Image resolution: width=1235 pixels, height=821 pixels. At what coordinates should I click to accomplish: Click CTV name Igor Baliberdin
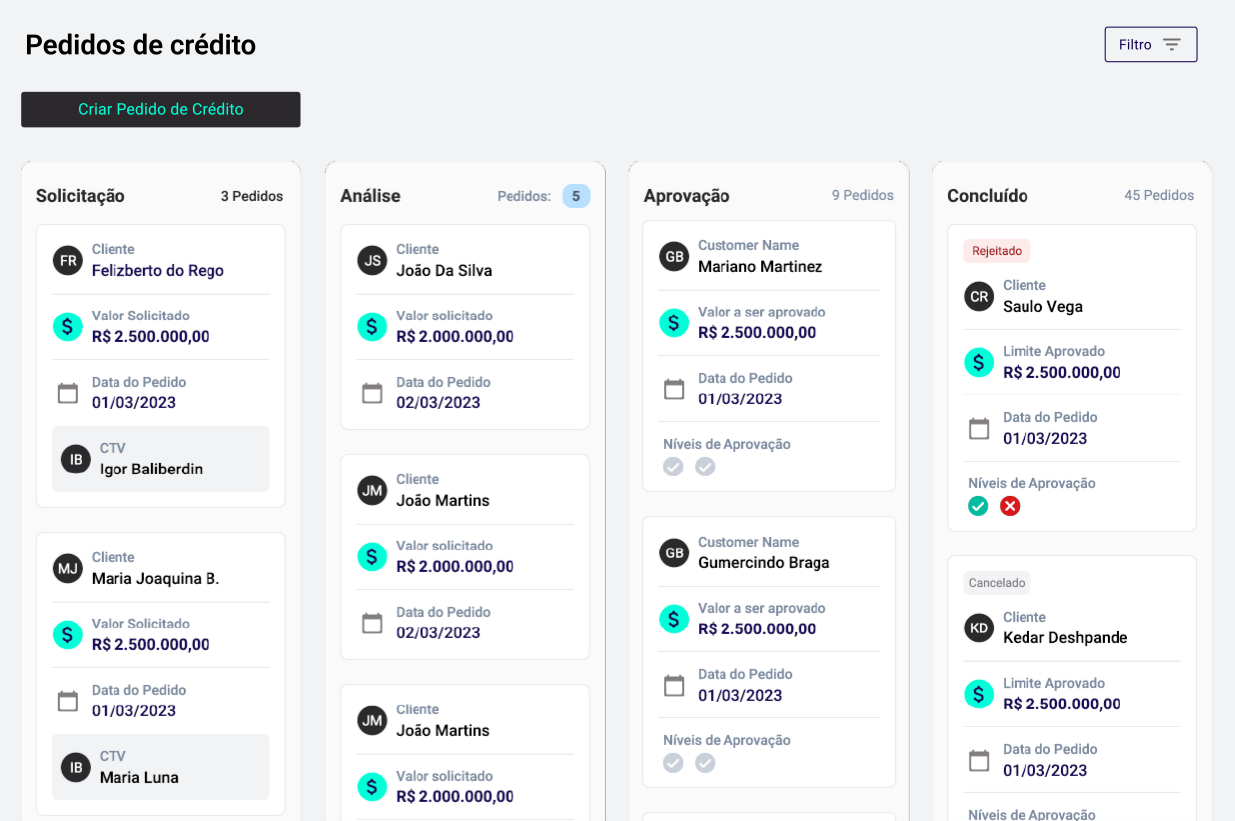(x=151, y=469)
